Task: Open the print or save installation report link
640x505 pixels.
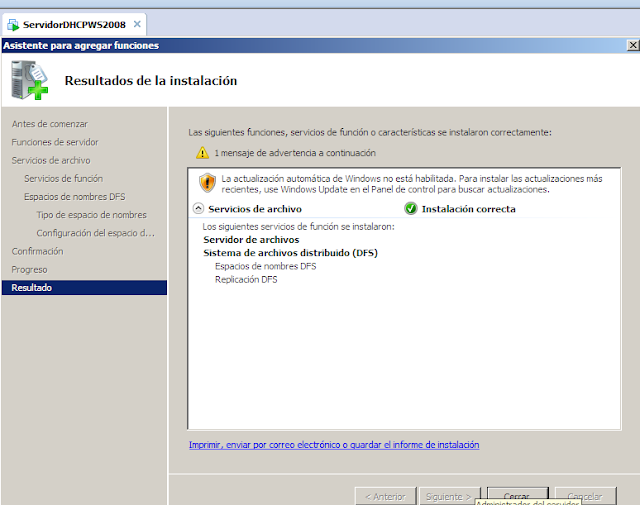Action: 334,445
